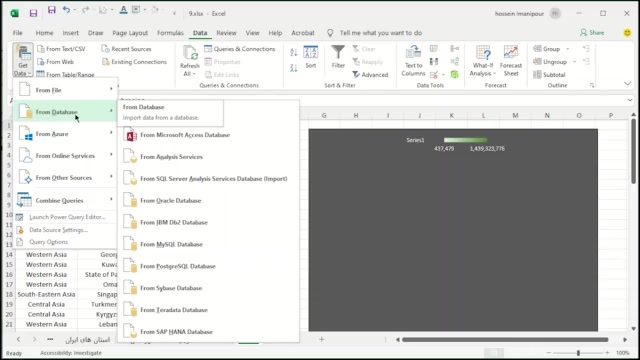This screenshot has height=360, width=640.
Task: Expand Combine Queries submenu
Action: tap(66, 200)
